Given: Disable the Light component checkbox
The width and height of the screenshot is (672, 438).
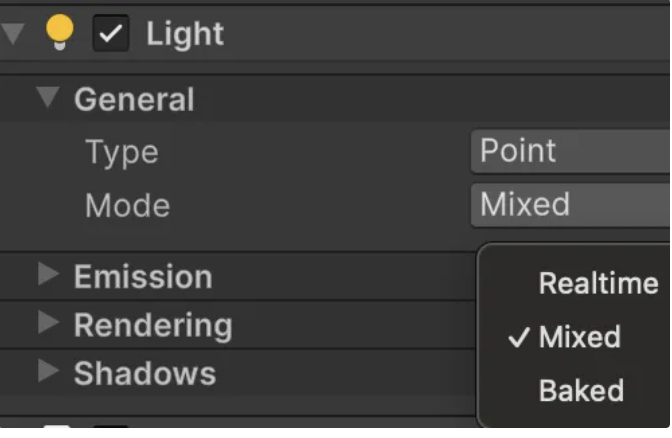Looking at the screenshot, I should pyautogui.click(x=111, y=35).
